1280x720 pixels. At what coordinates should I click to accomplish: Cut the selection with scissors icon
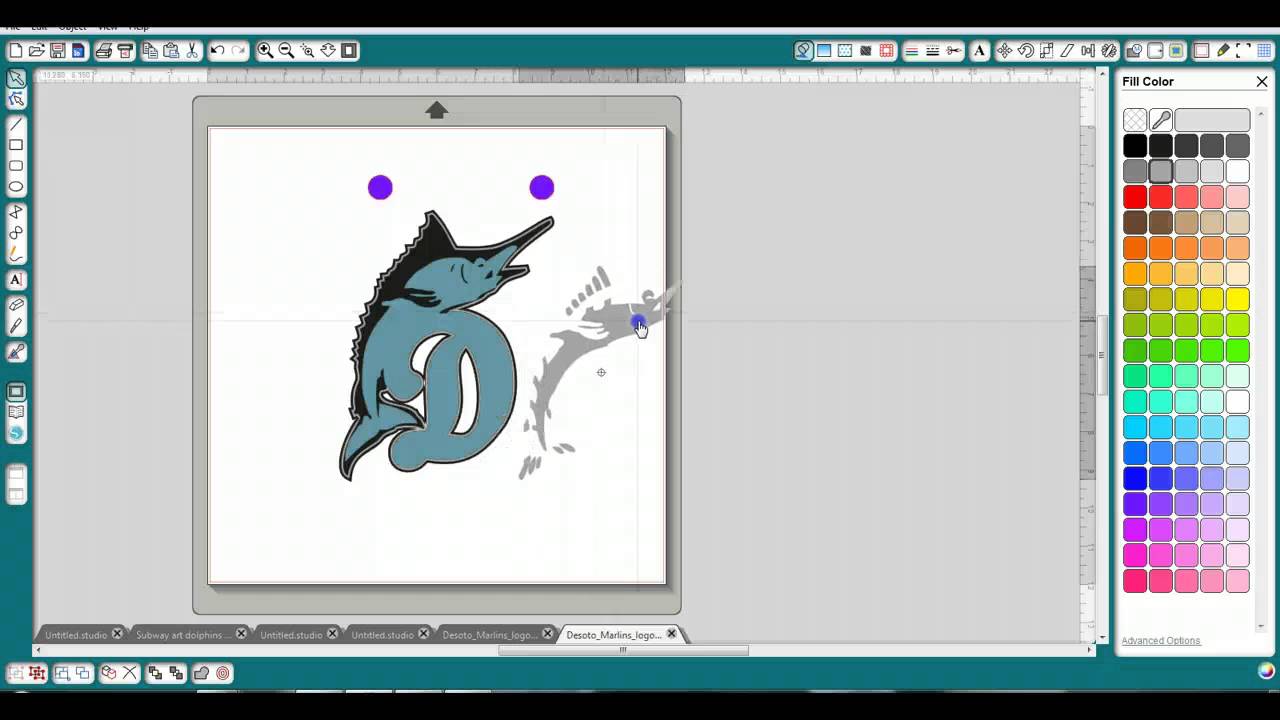pyautogui.click(x=192, y=50)
